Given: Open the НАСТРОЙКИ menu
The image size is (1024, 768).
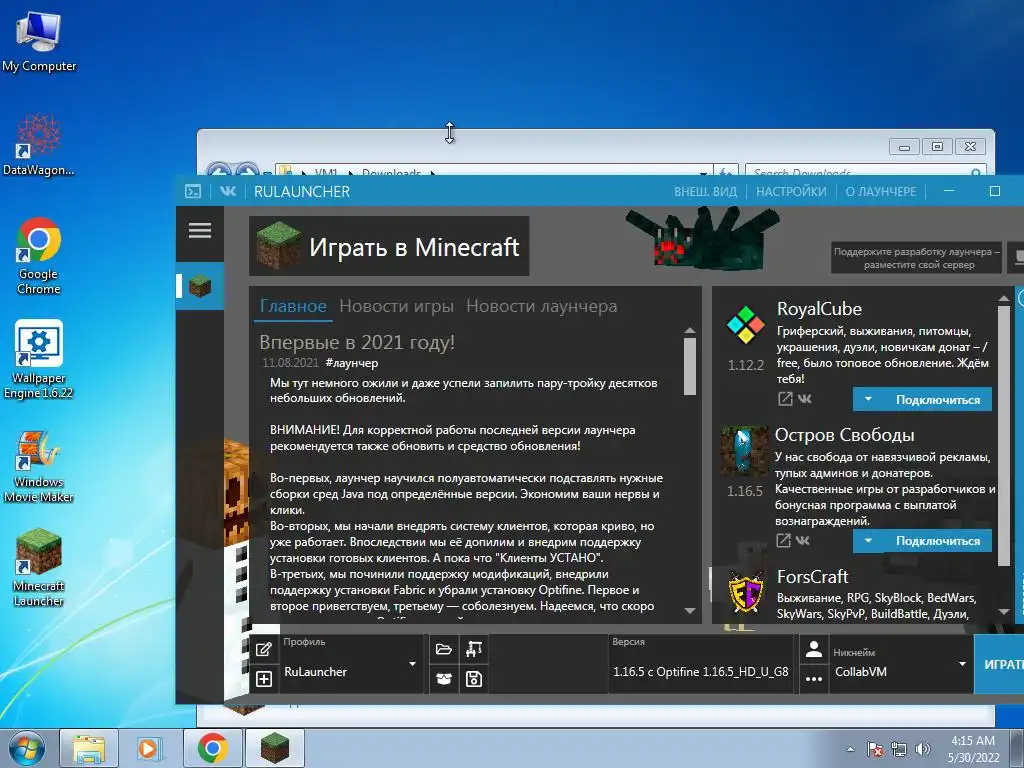Looking at the screenshot, I should click(x=791, y=191).
